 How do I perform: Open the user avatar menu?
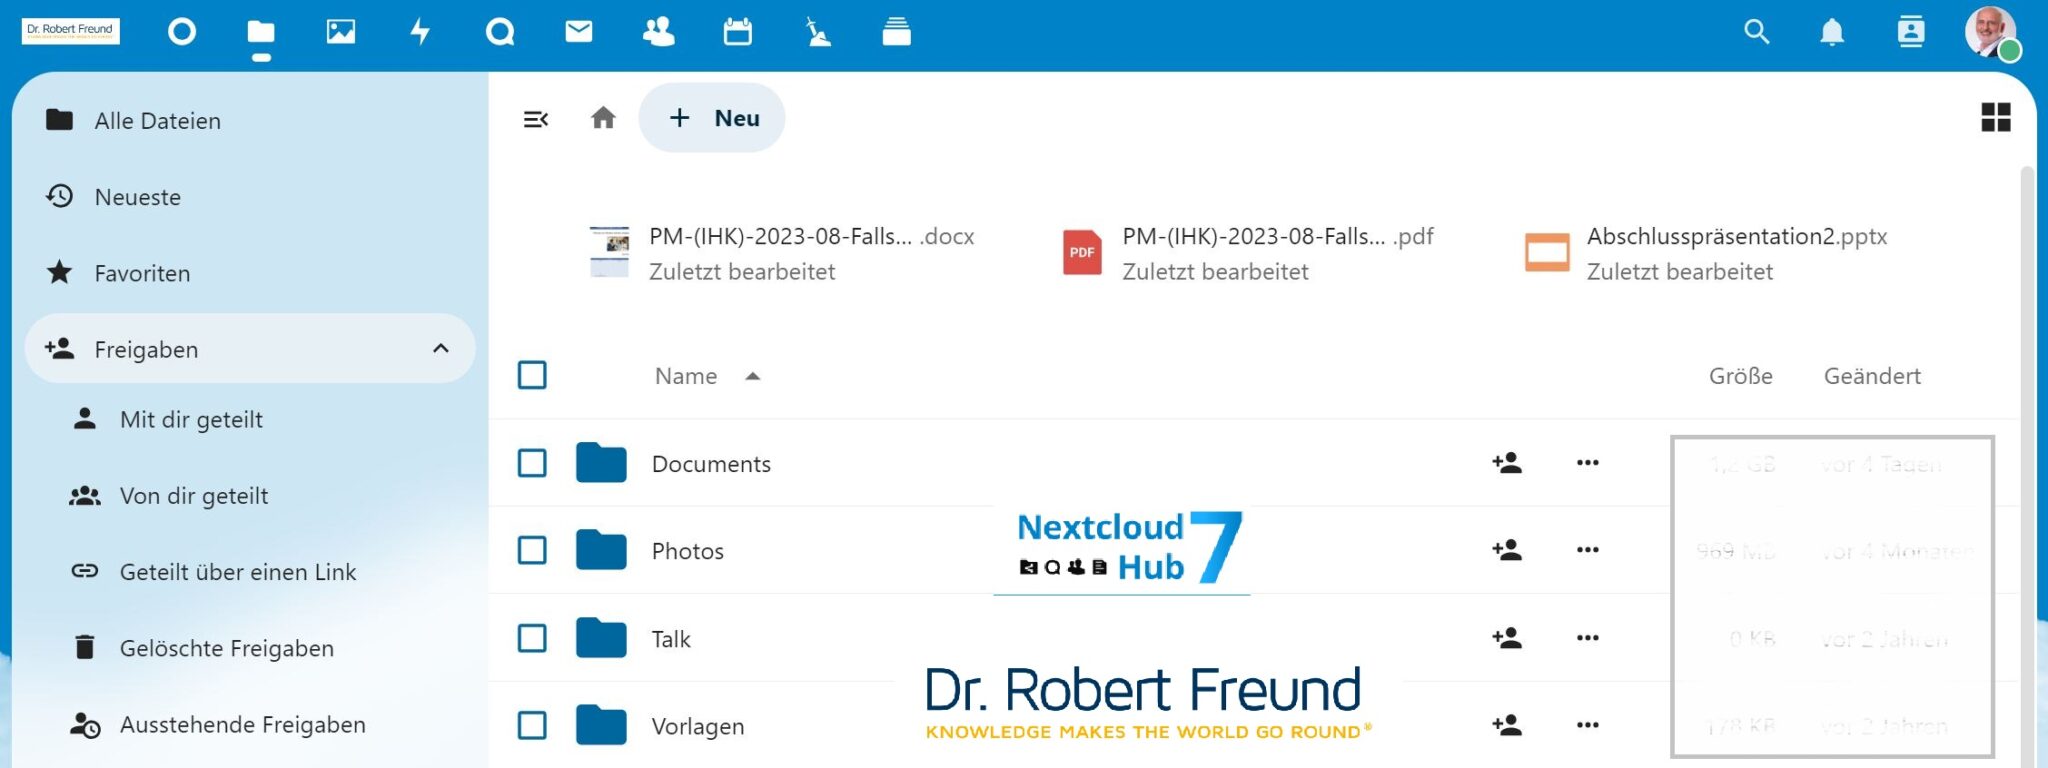pos(1991,33)
